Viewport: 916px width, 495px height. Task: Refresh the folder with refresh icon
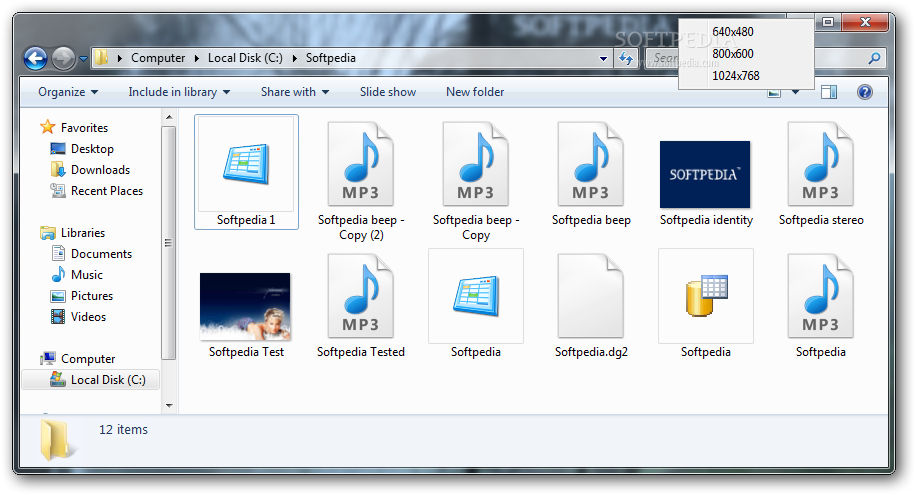[626, 58]
